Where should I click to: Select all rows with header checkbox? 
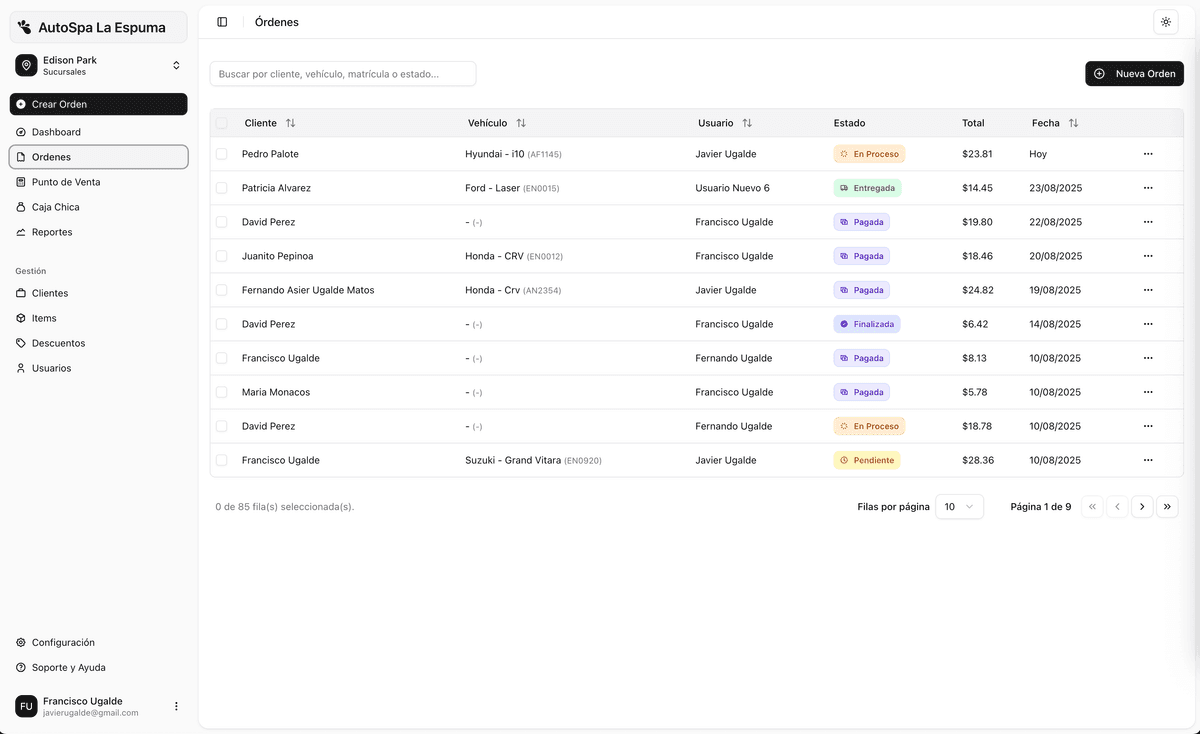[x=222, y=123]
